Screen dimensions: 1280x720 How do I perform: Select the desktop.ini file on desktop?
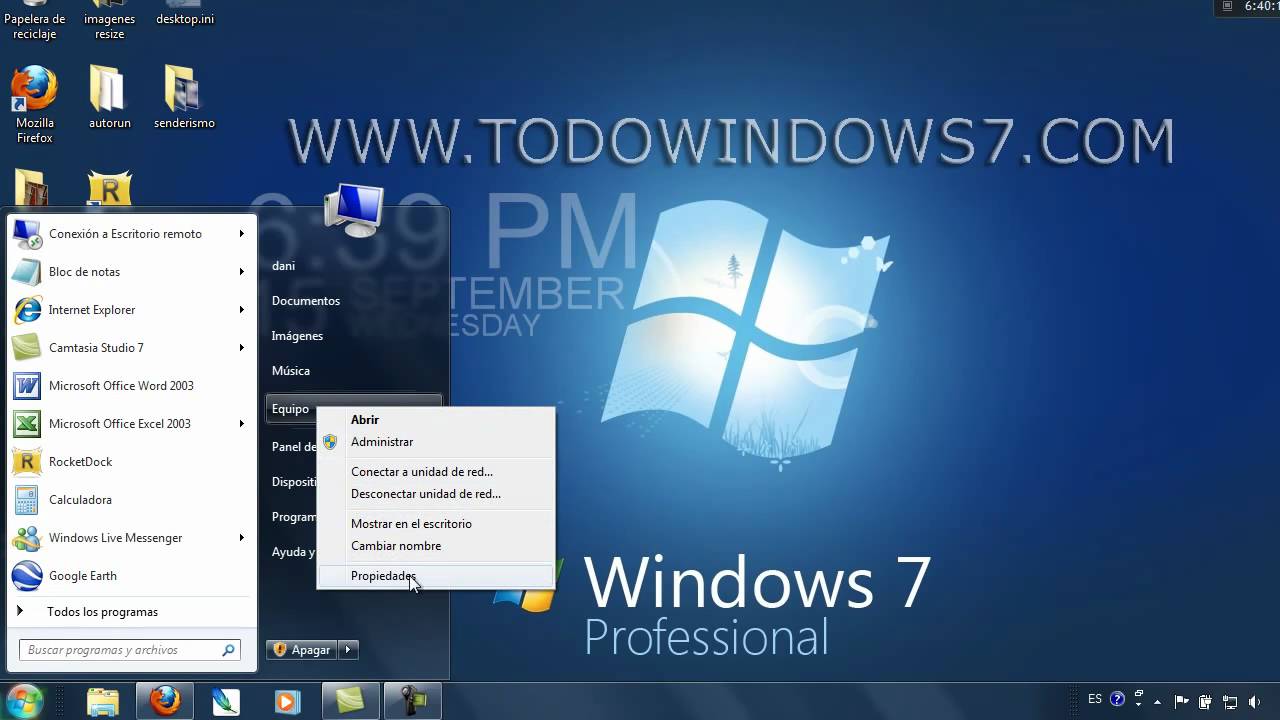[x=185, y=13]
